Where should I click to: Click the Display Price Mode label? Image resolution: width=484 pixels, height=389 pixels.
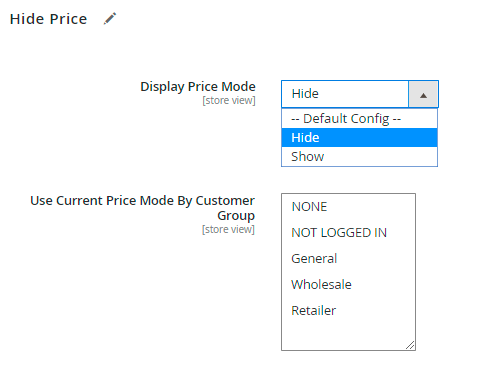pos(198,87)
